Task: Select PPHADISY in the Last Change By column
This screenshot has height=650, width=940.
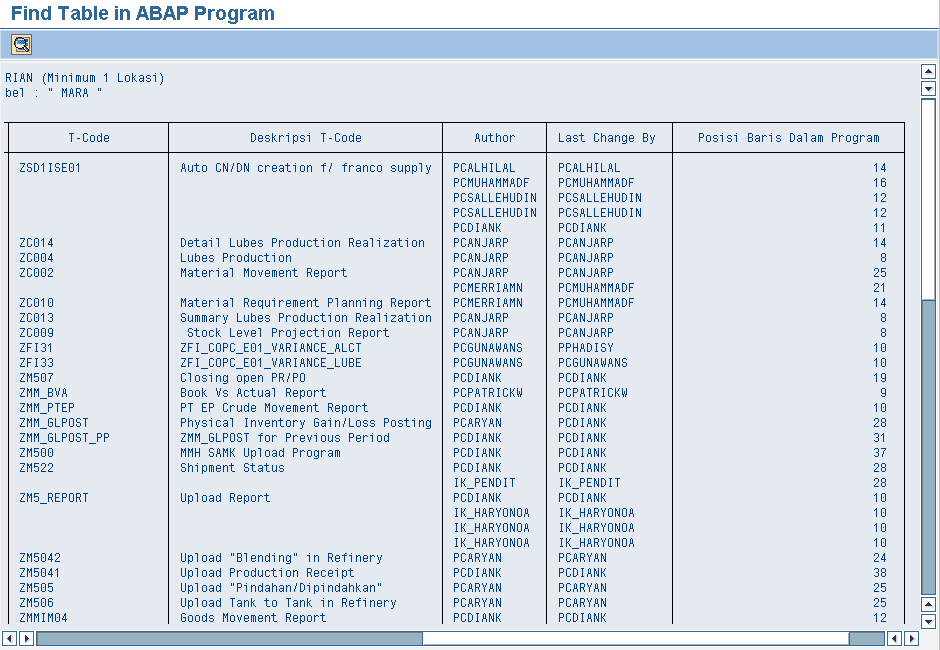Action: coord(586,348)
